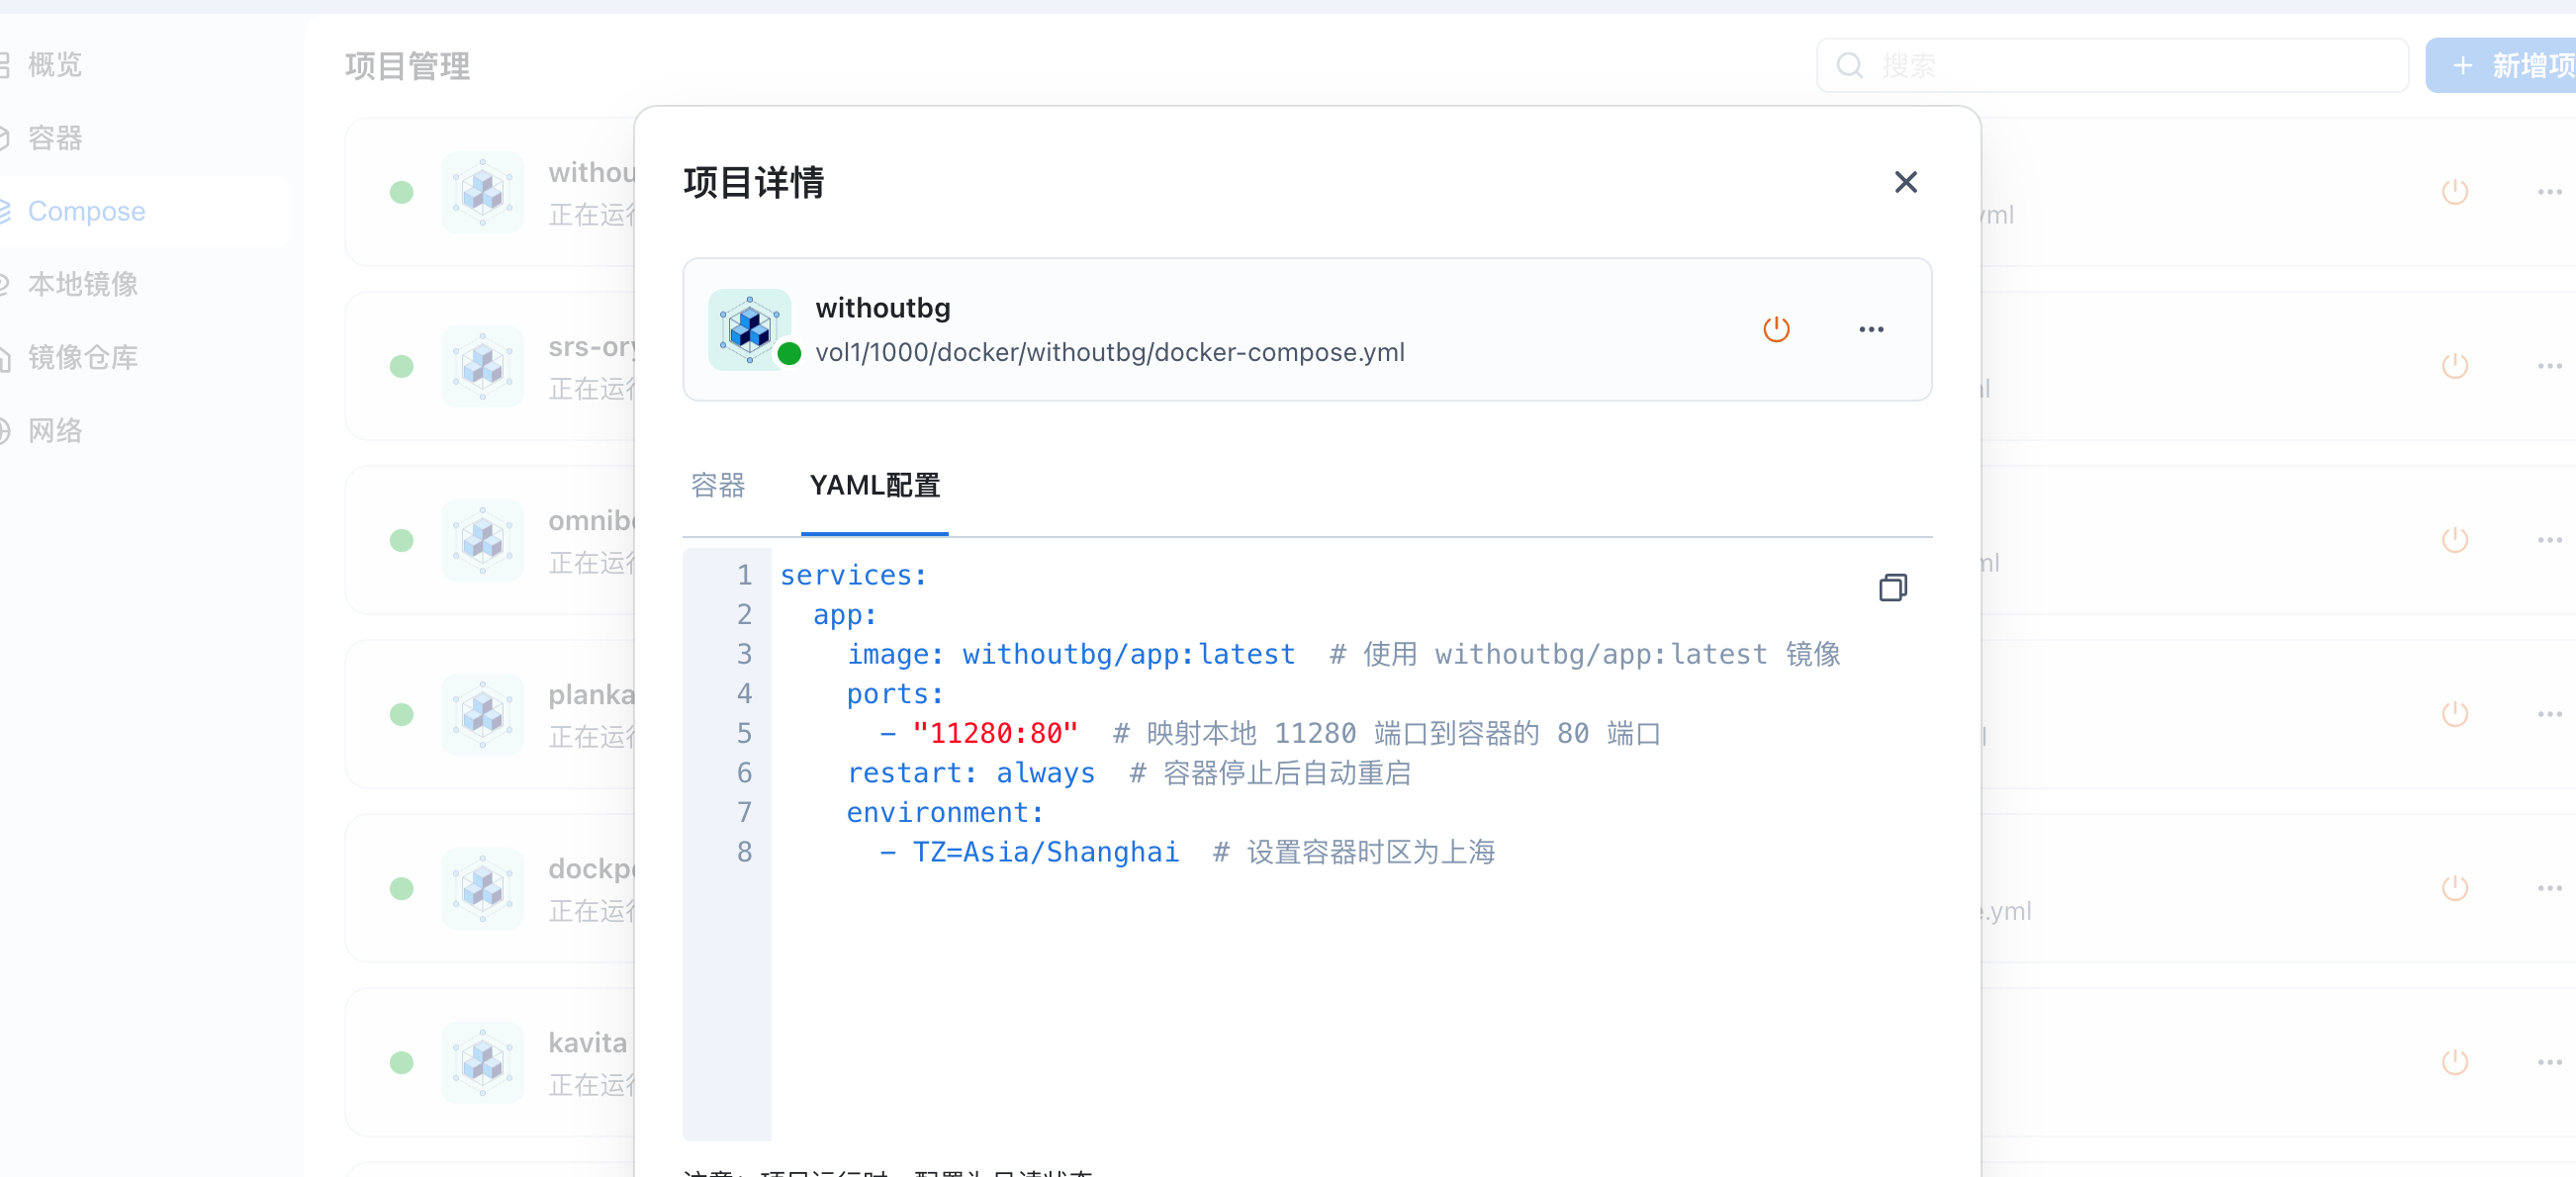Select the YAML配置 tab
This screenshot has width=2576, height=1177.
click(874, 485)
